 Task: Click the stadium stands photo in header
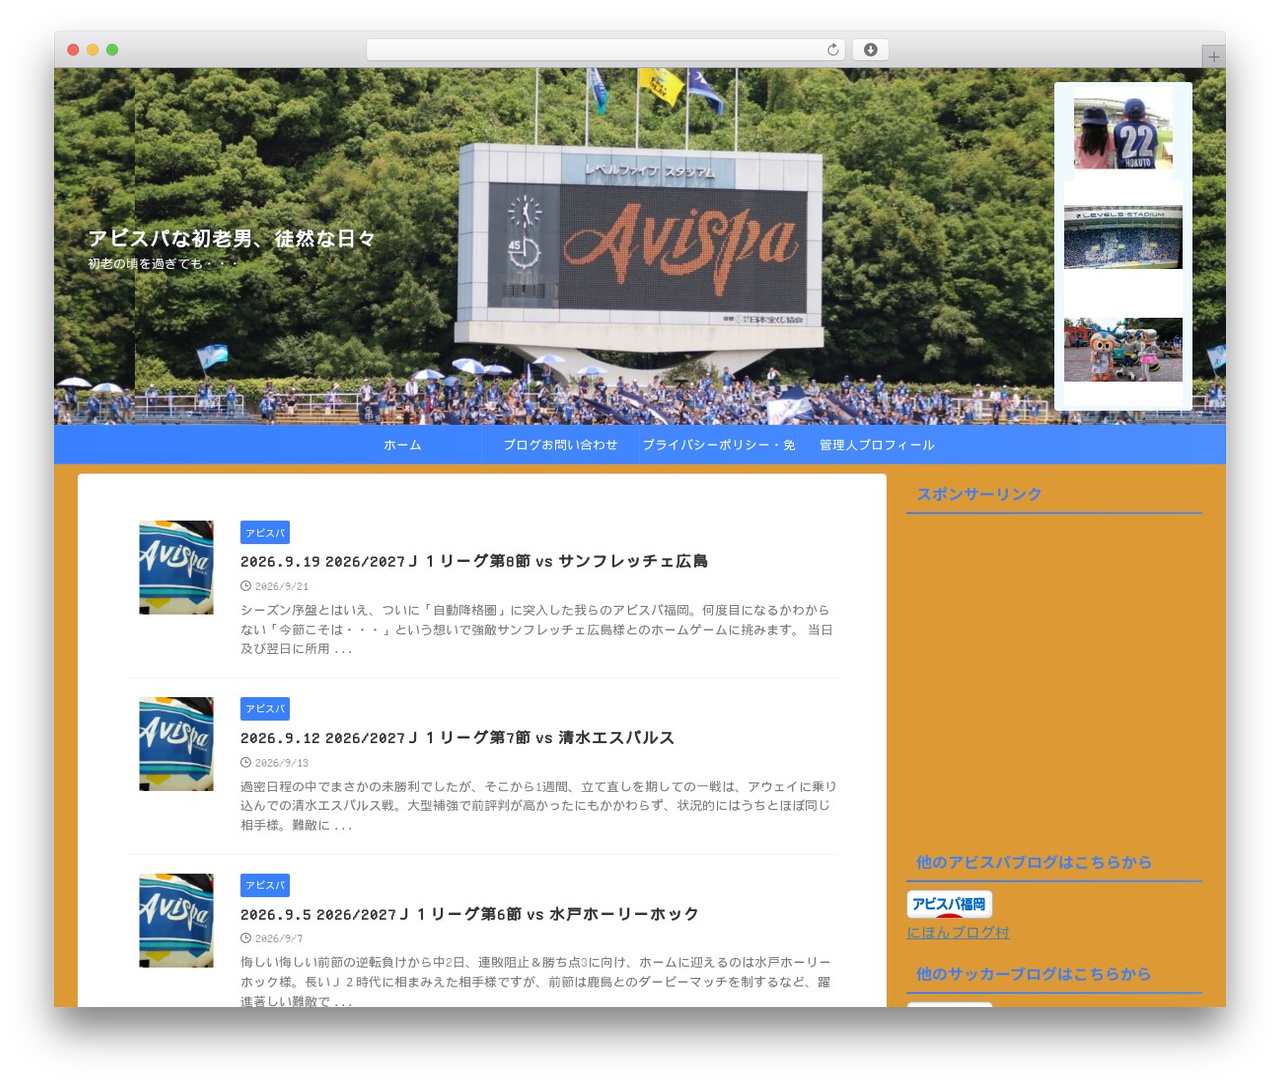pos(1123,237)
